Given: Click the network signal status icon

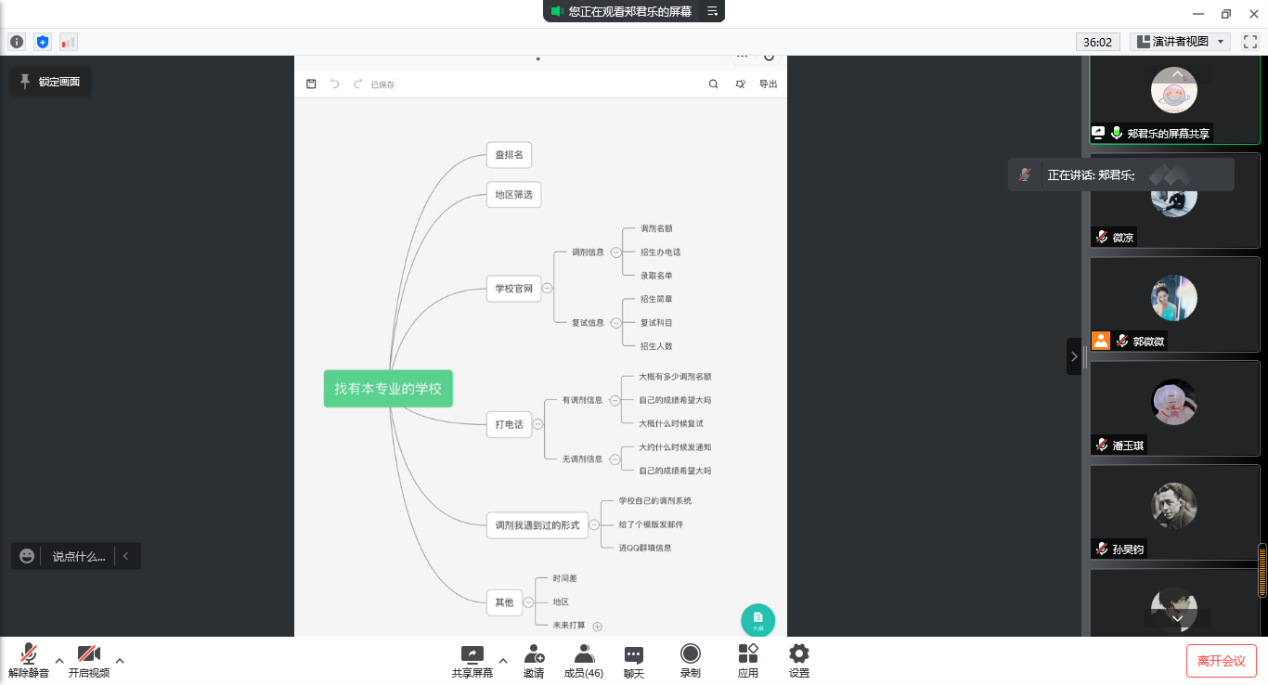Looking at the screenshot, I should click(x=68, y=42).
